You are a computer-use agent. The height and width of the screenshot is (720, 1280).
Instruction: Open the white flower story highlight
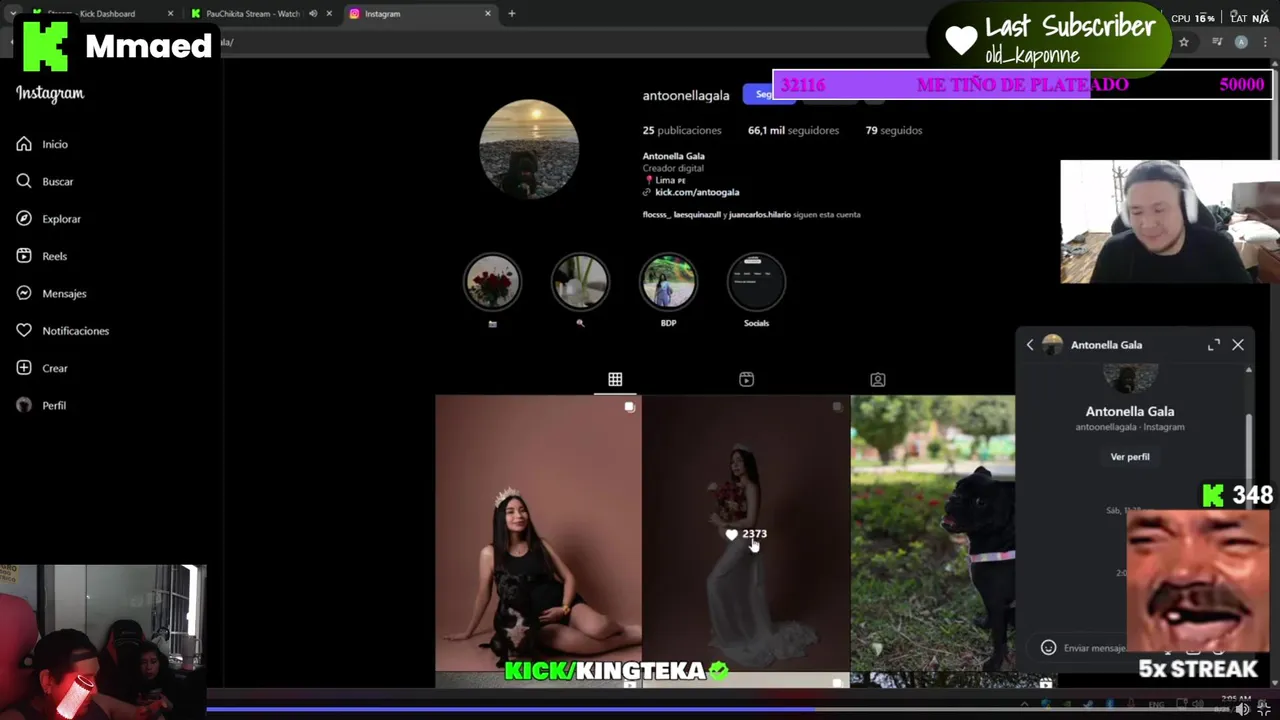pyautogui.click(x=580, y=282)
